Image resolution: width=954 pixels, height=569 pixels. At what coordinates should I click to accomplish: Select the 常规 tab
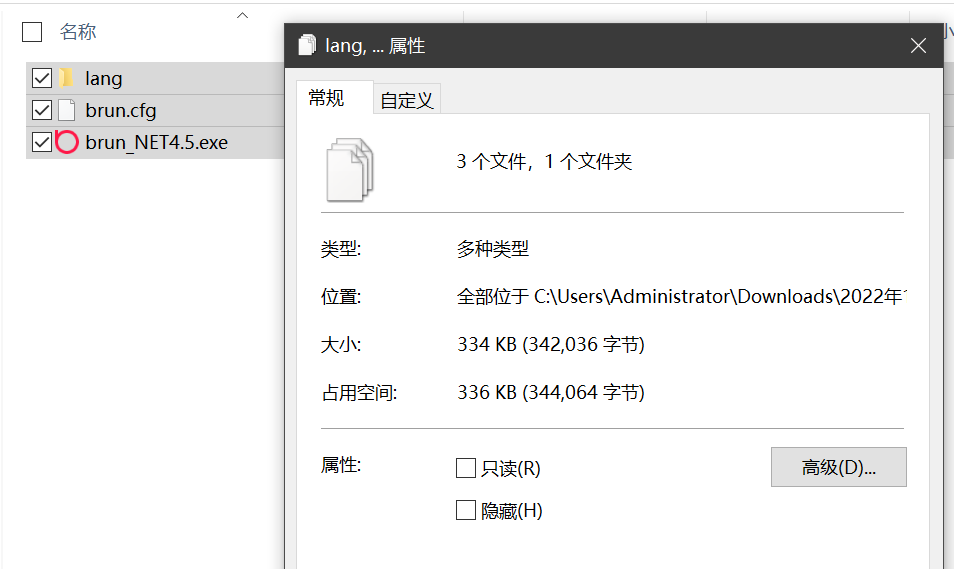point(326,98)
